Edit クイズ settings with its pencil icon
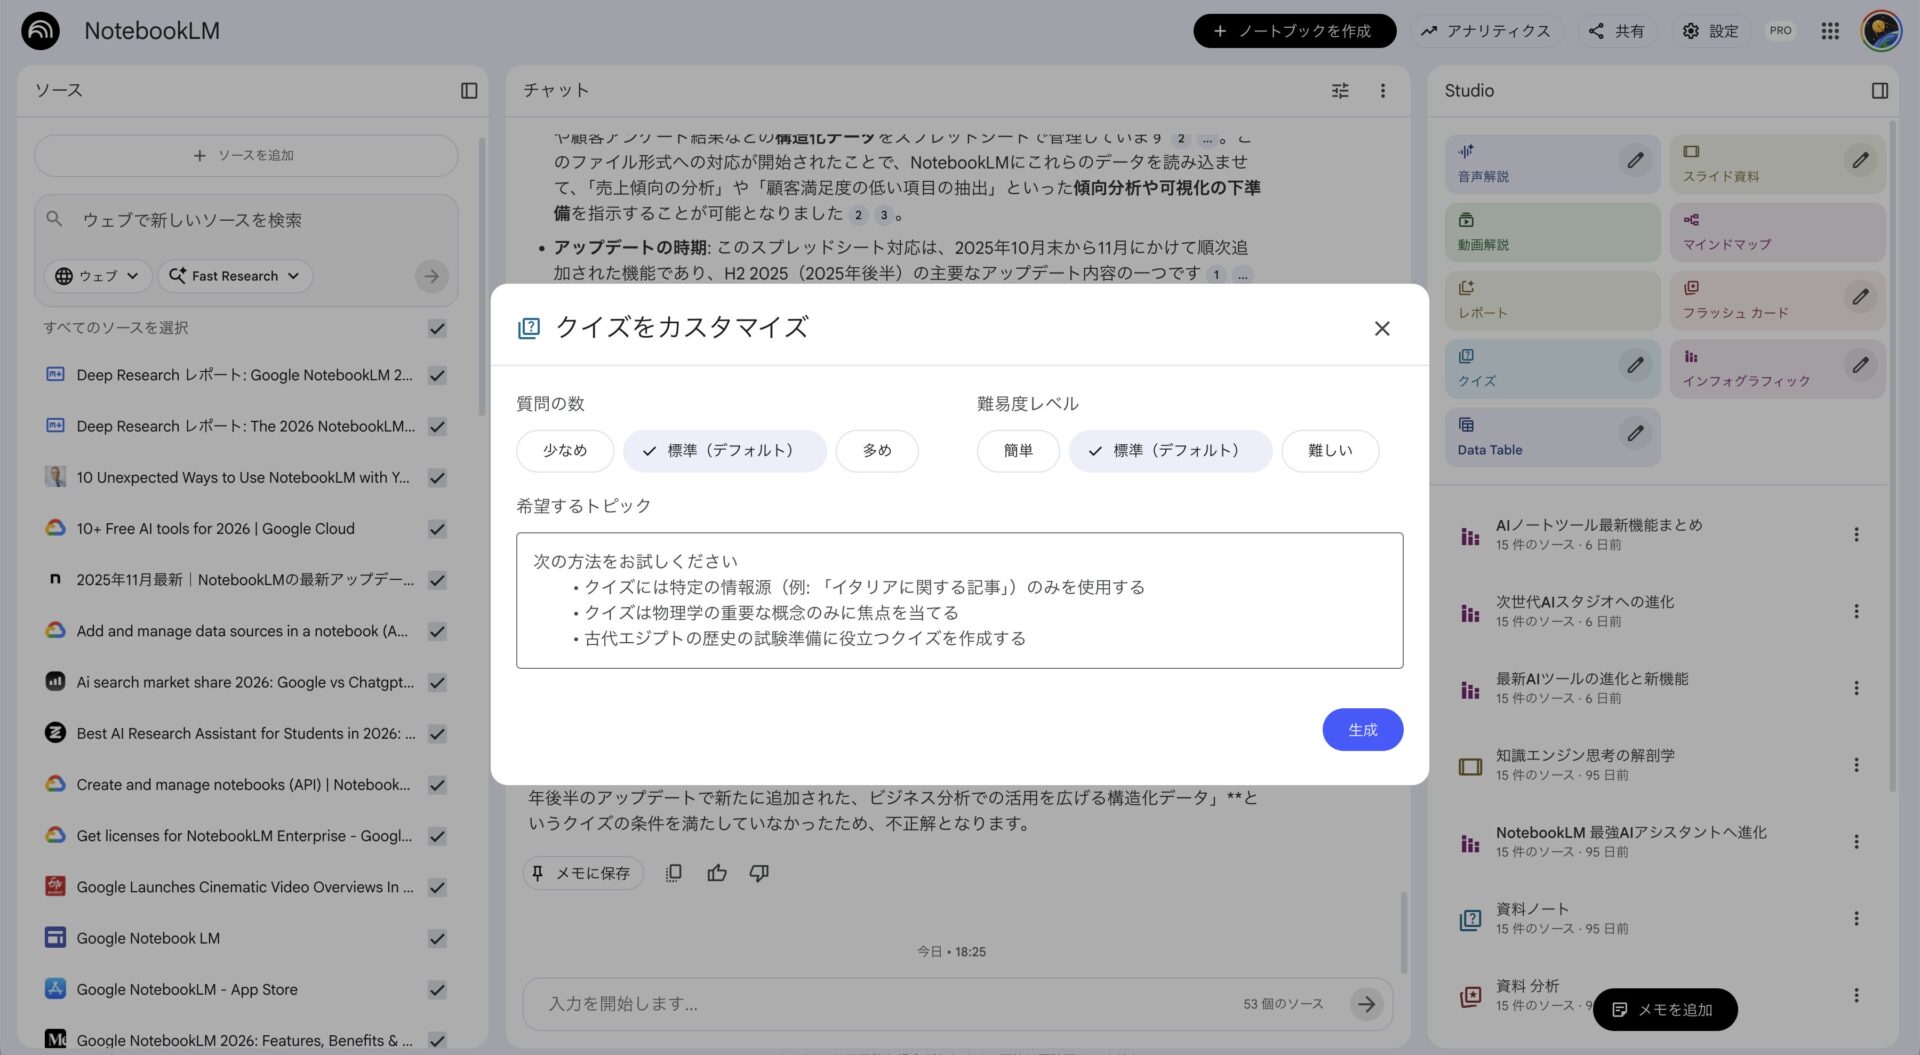The image size is (1920, 1055). (1635, 366)
